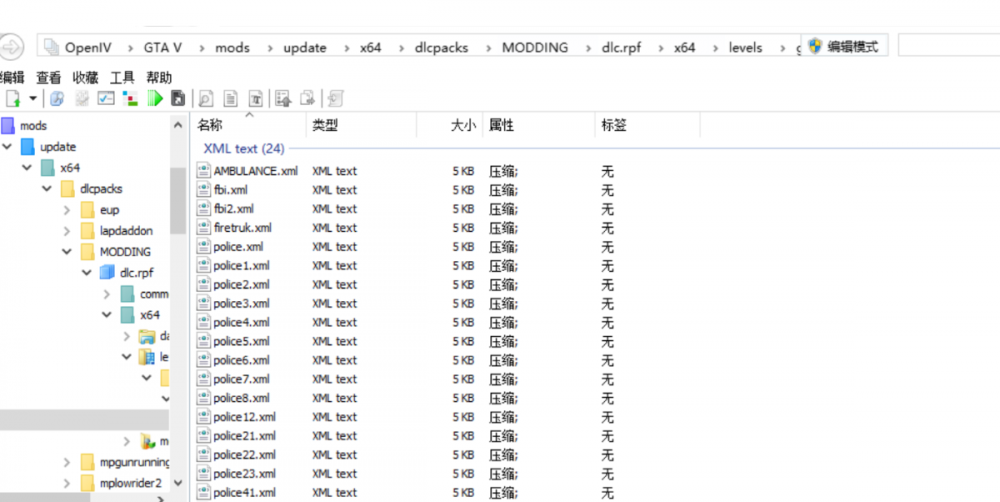1000x502 pixels.
Task: Expand the mpgunrunning folder node
Action: 67,462
